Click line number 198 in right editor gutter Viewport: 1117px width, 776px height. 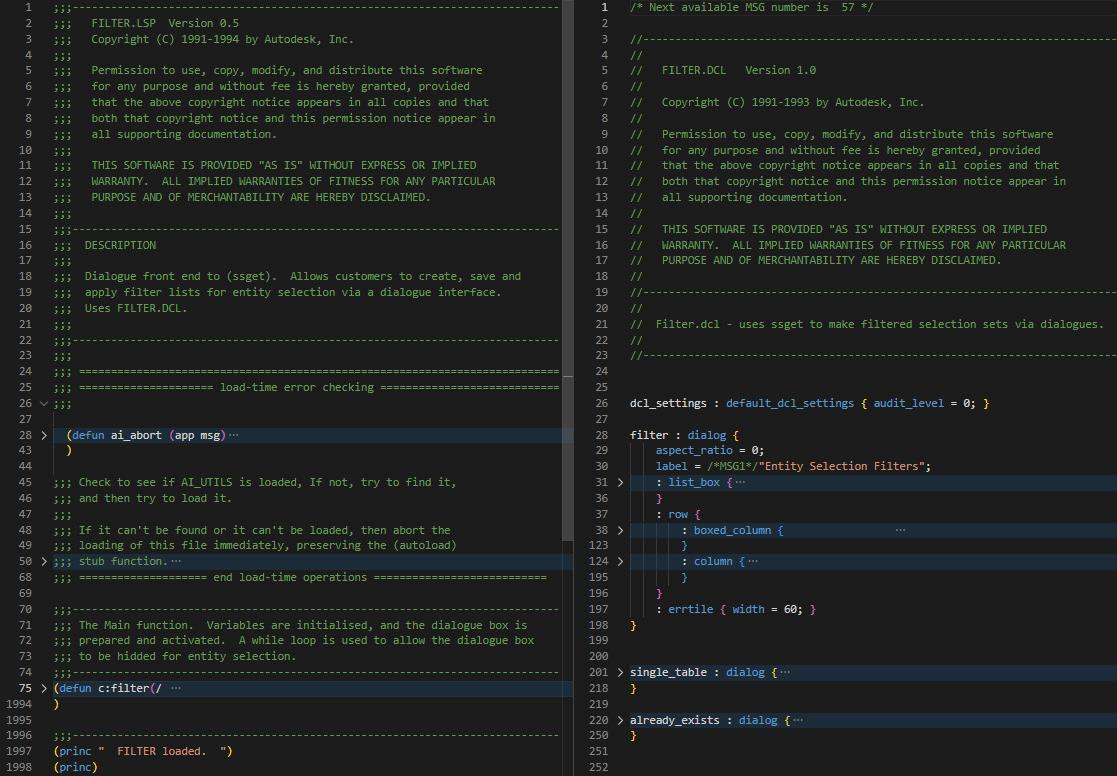pos(598,625)
